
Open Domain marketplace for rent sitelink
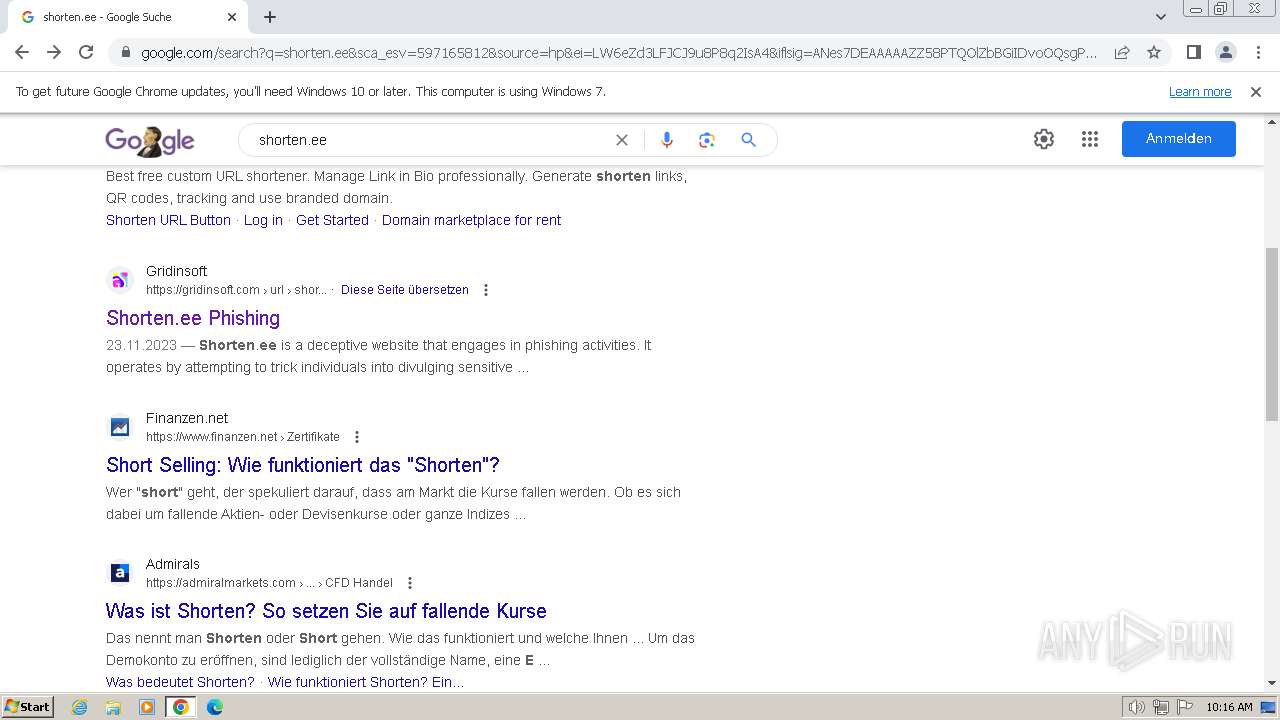pos(471,220)
